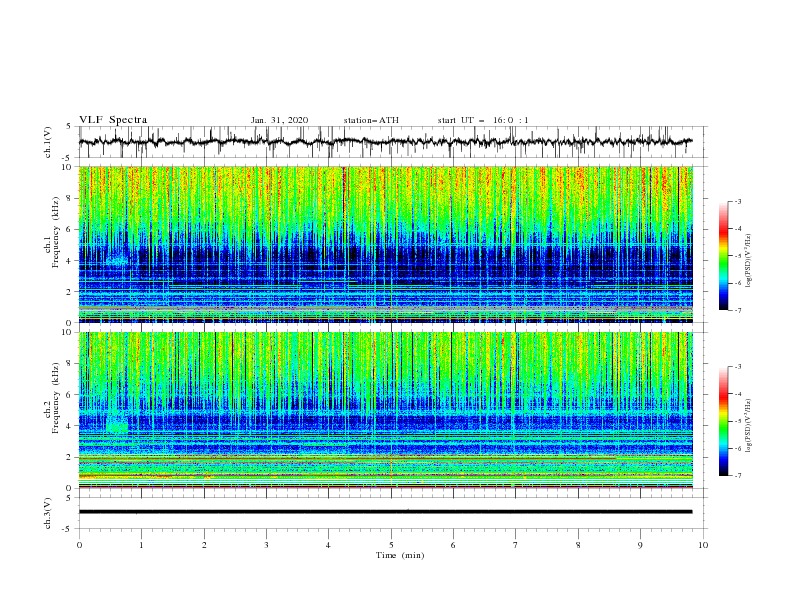Click the time axis tick label 7

point(516,545)
